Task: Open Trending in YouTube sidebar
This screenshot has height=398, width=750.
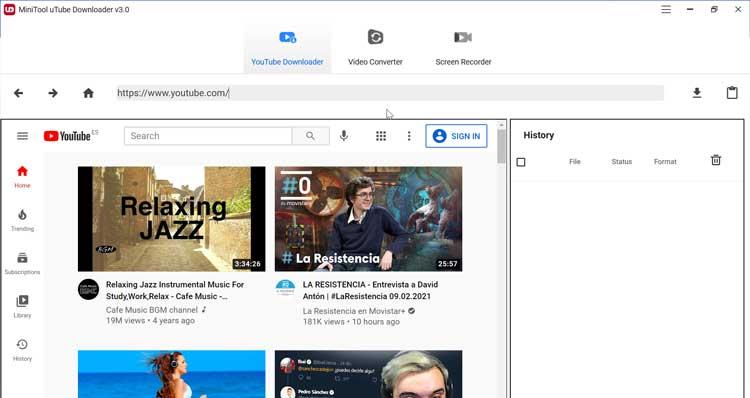Action: pyautogui.click(x=22, y=220)
